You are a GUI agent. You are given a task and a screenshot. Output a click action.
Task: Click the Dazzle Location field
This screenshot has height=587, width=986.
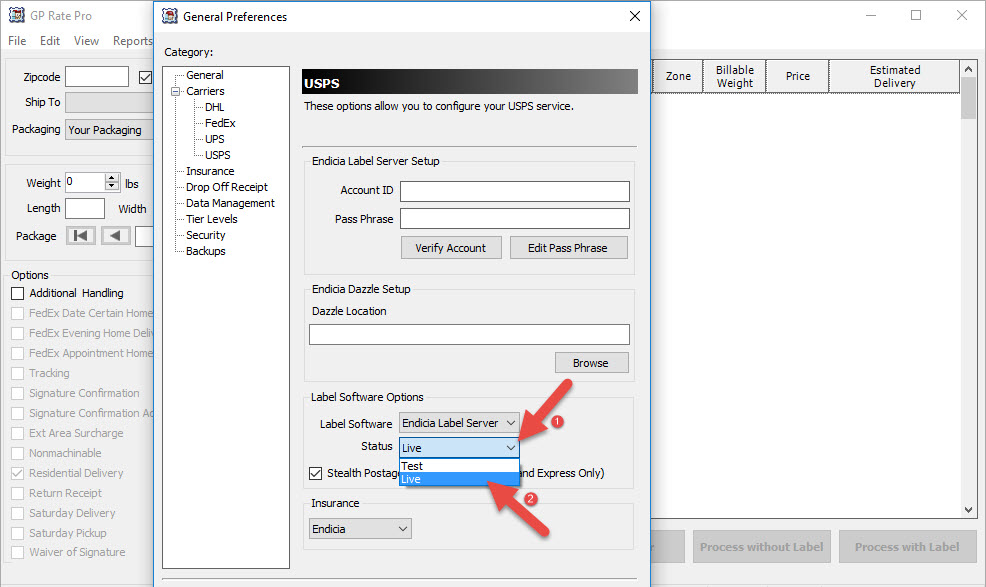(469, 335)
